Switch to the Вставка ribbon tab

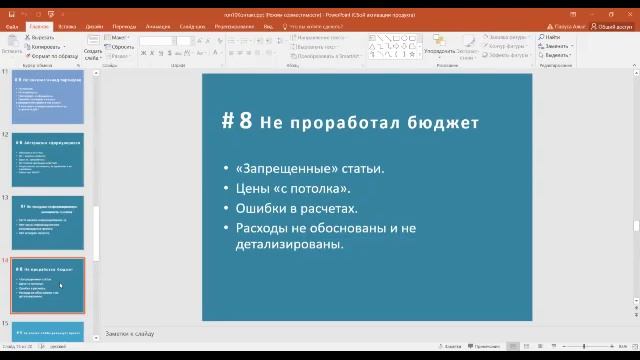click(x=67, y=27)
